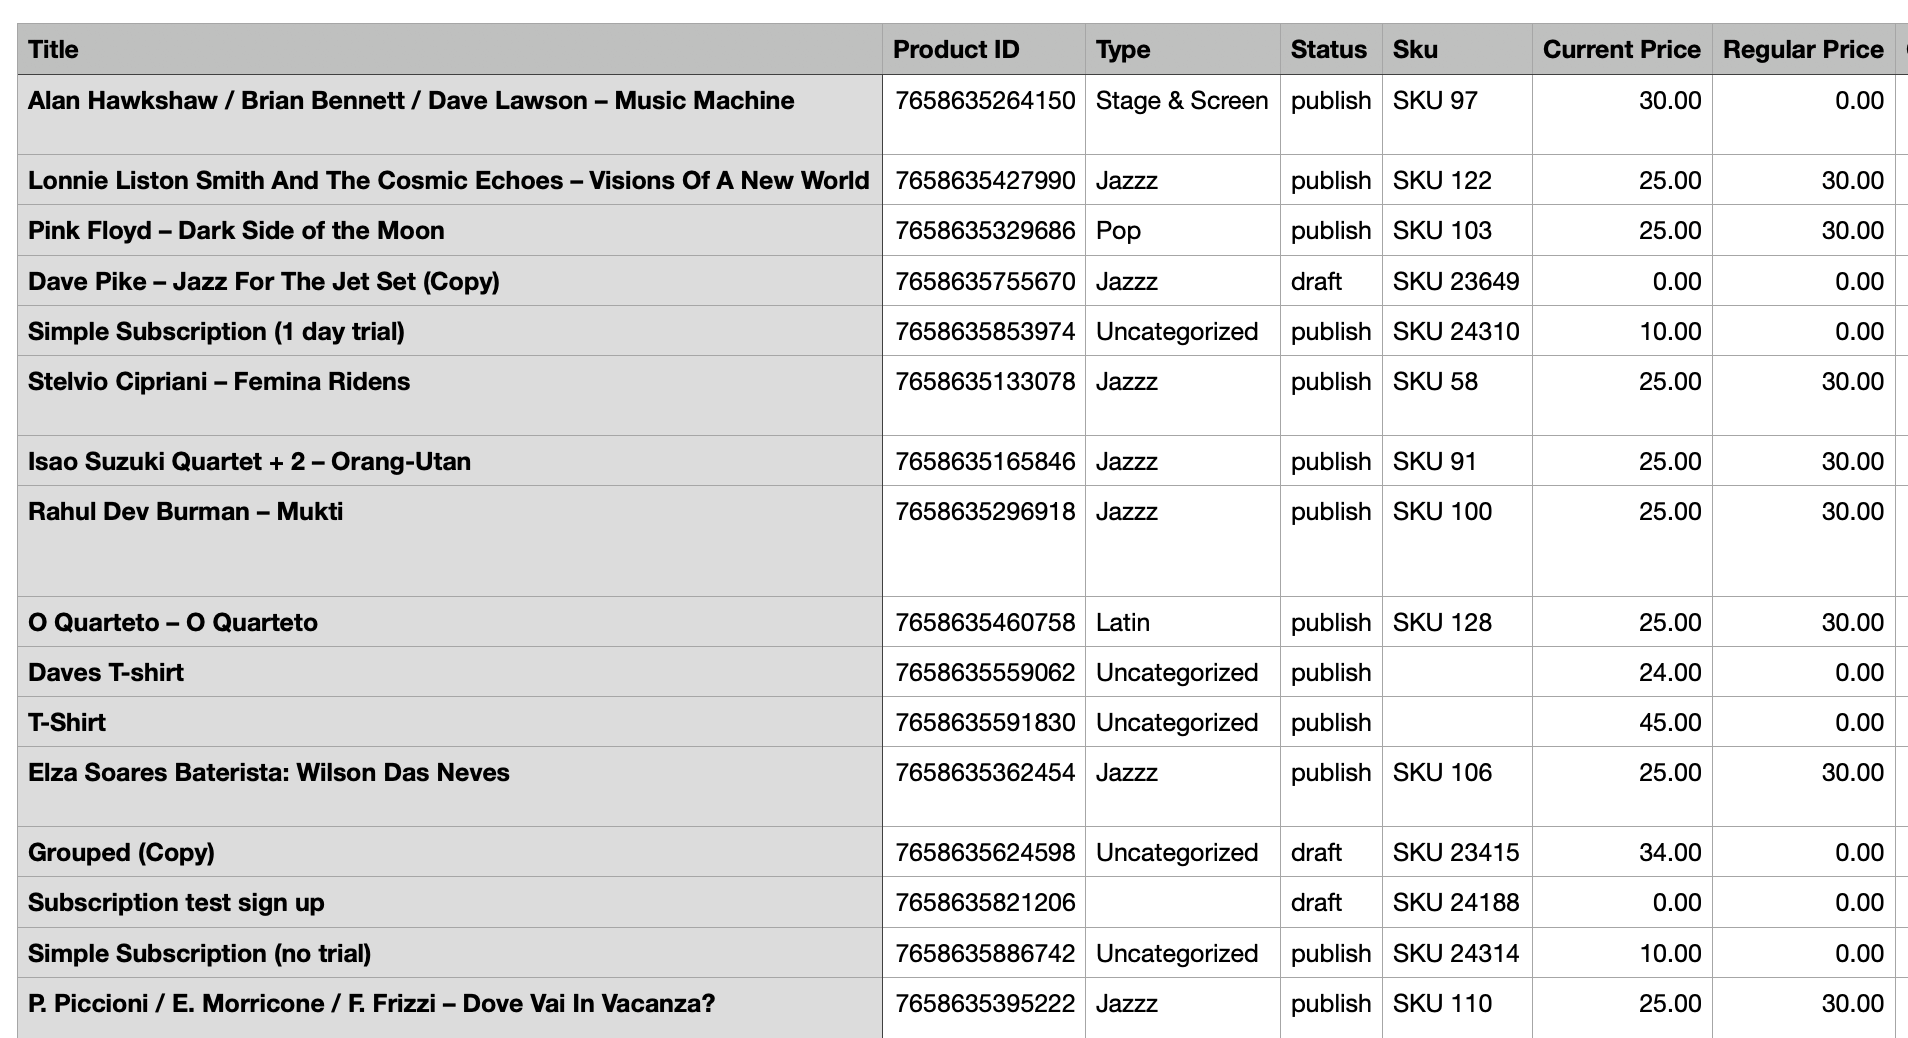Click the SKU 122 cell for Lonnie Liston Smith
The width and height of the screenshot is (1908, 1038).
point(1440,180)
